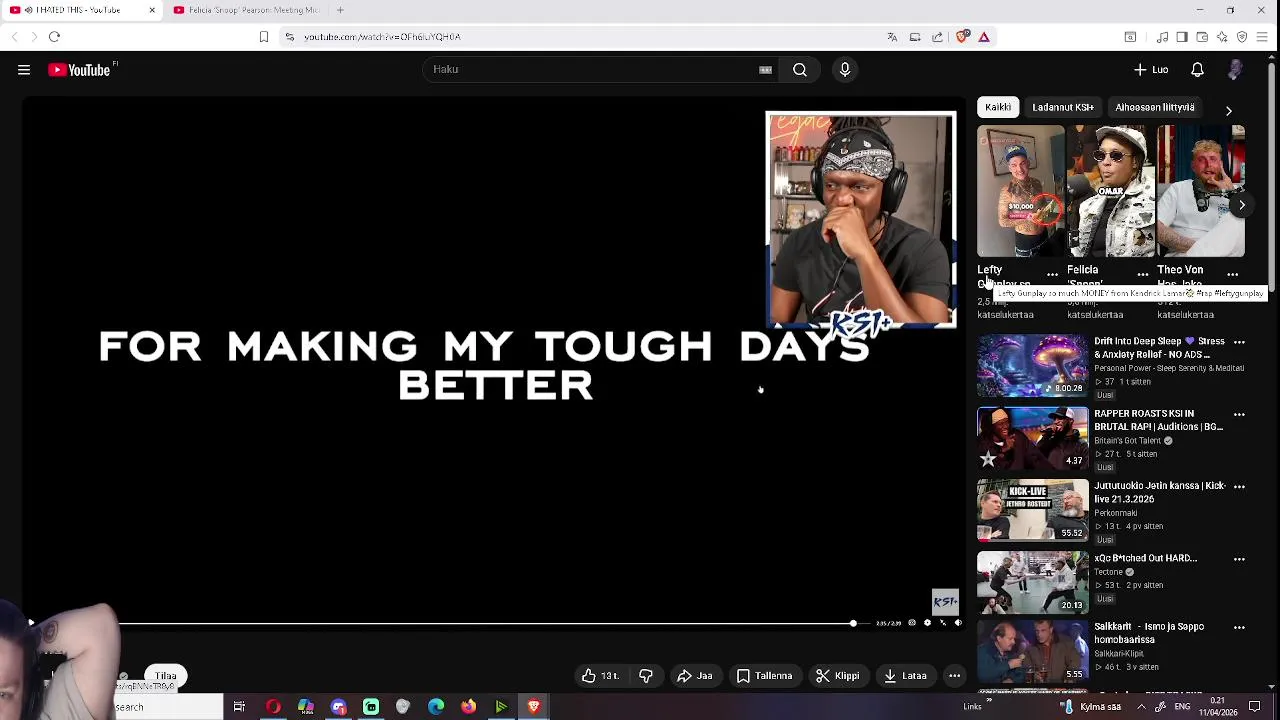Open the page translate icon
The image size is (1280, 720).
coord(892,37)
